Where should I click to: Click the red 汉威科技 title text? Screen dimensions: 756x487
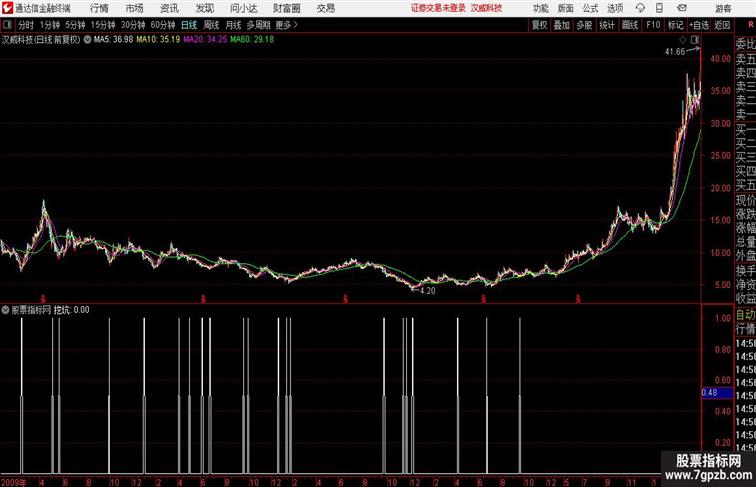tap(486, 8)
